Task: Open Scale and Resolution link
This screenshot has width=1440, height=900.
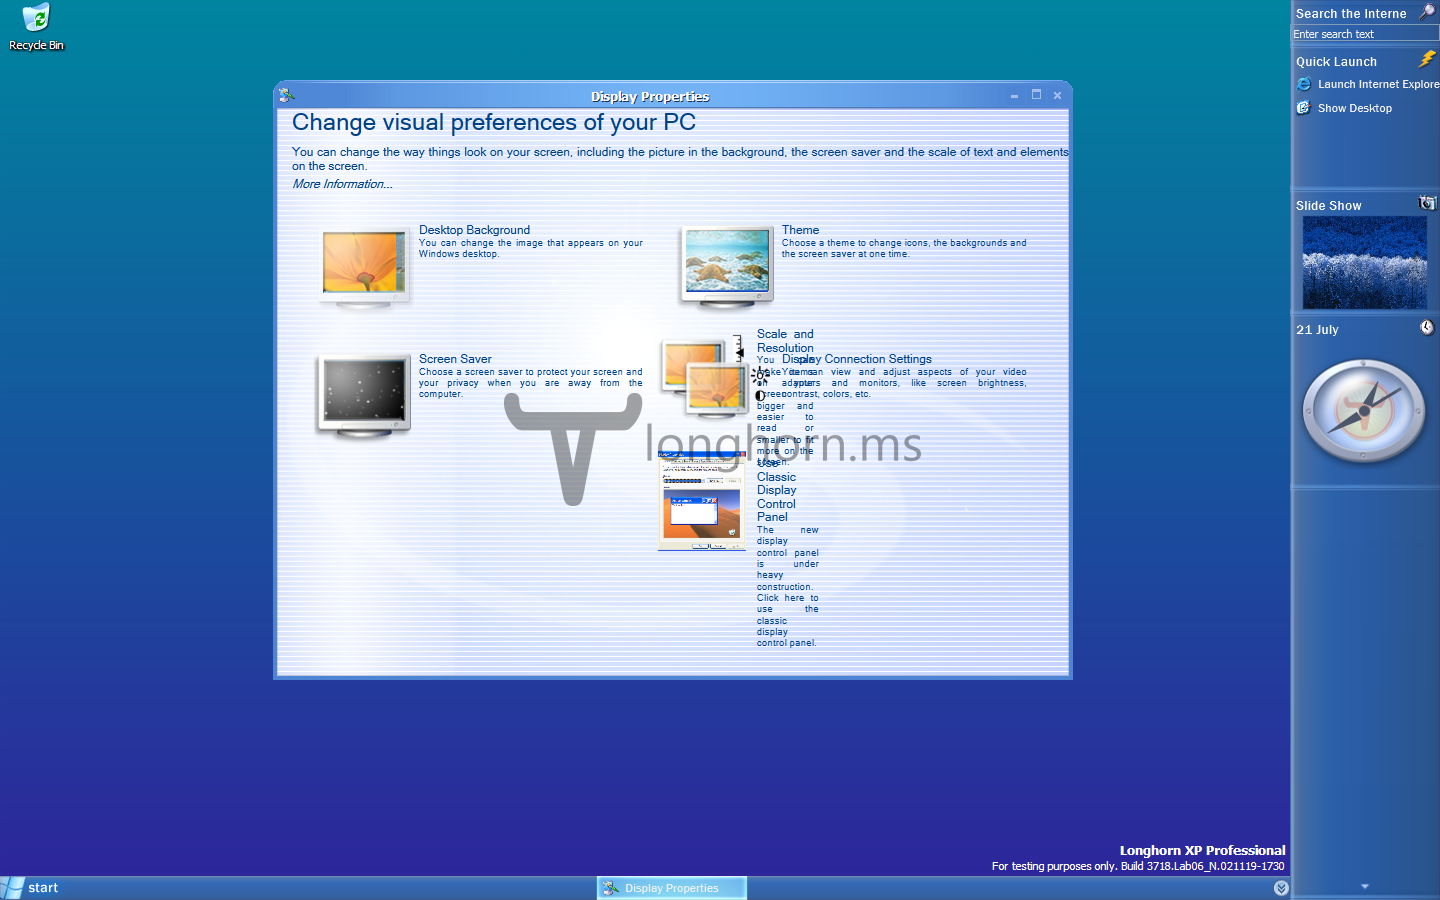Action: [x=785, y=341]
